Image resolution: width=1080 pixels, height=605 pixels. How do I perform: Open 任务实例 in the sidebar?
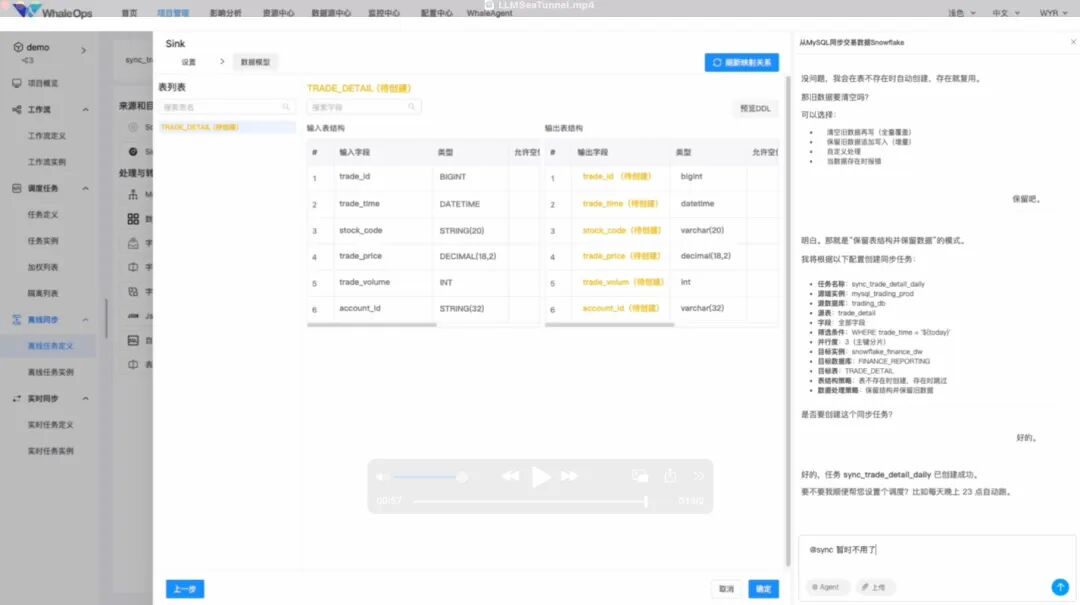43,241
